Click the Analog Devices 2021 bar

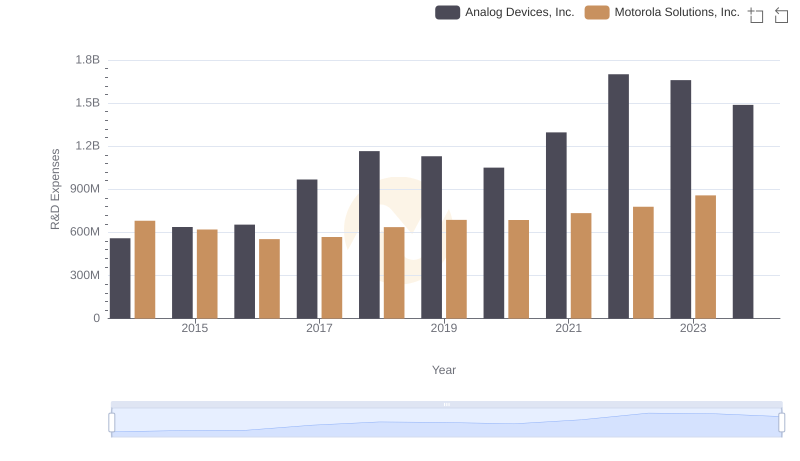[556, 225]
